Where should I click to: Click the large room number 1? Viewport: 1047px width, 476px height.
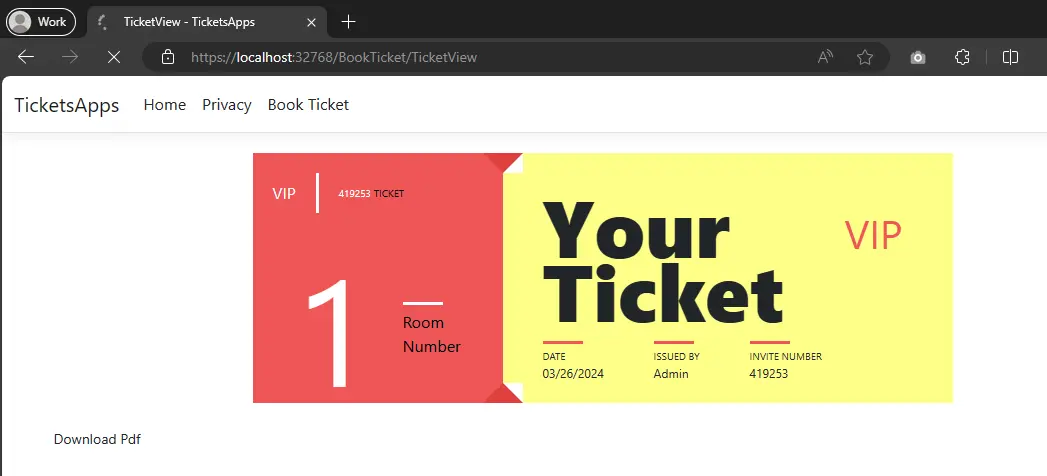(329, 332)
